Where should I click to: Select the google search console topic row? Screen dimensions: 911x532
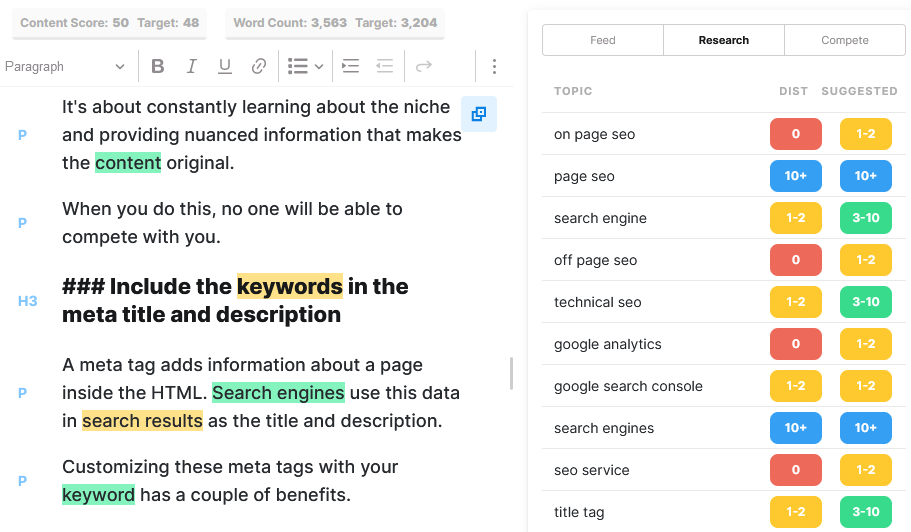(628, 386)
